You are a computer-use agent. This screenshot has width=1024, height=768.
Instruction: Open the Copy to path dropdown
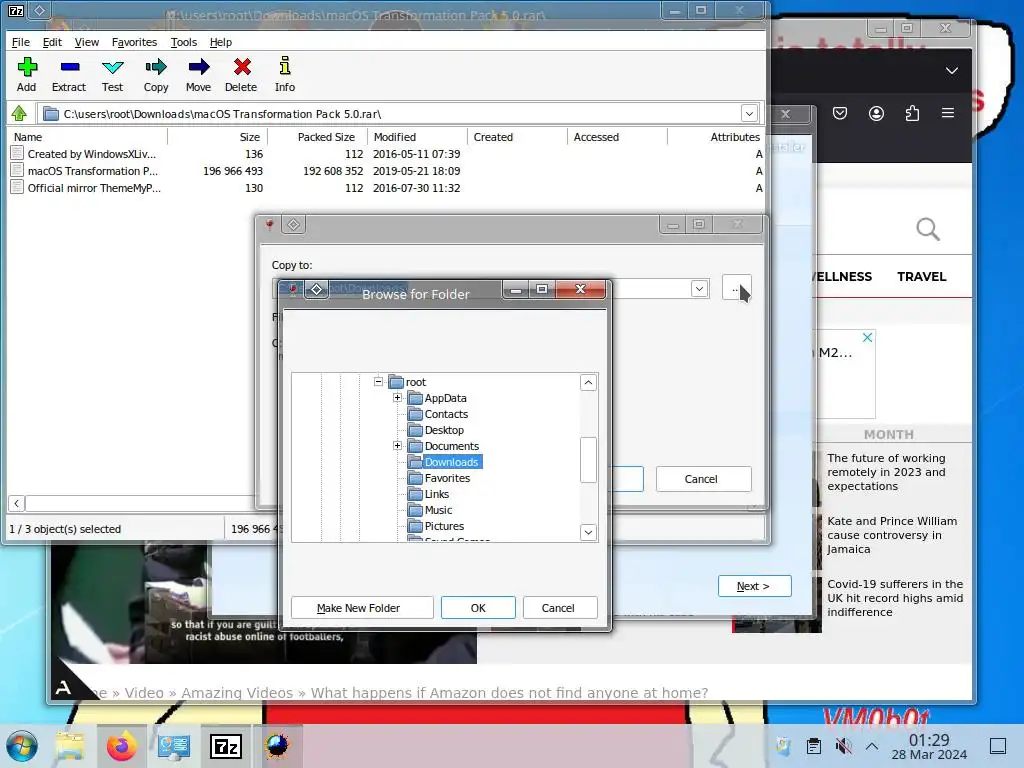[x=699, y=289]
